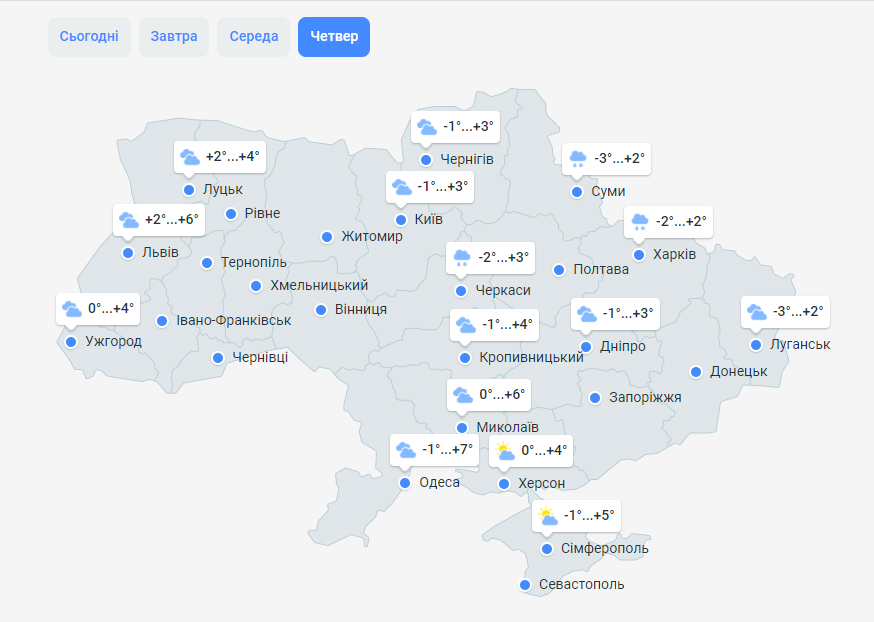Click the Житомир city marker dot
The height and width of the screenshot is (622, 874).
pyautogui.click(x=327, y=237)
